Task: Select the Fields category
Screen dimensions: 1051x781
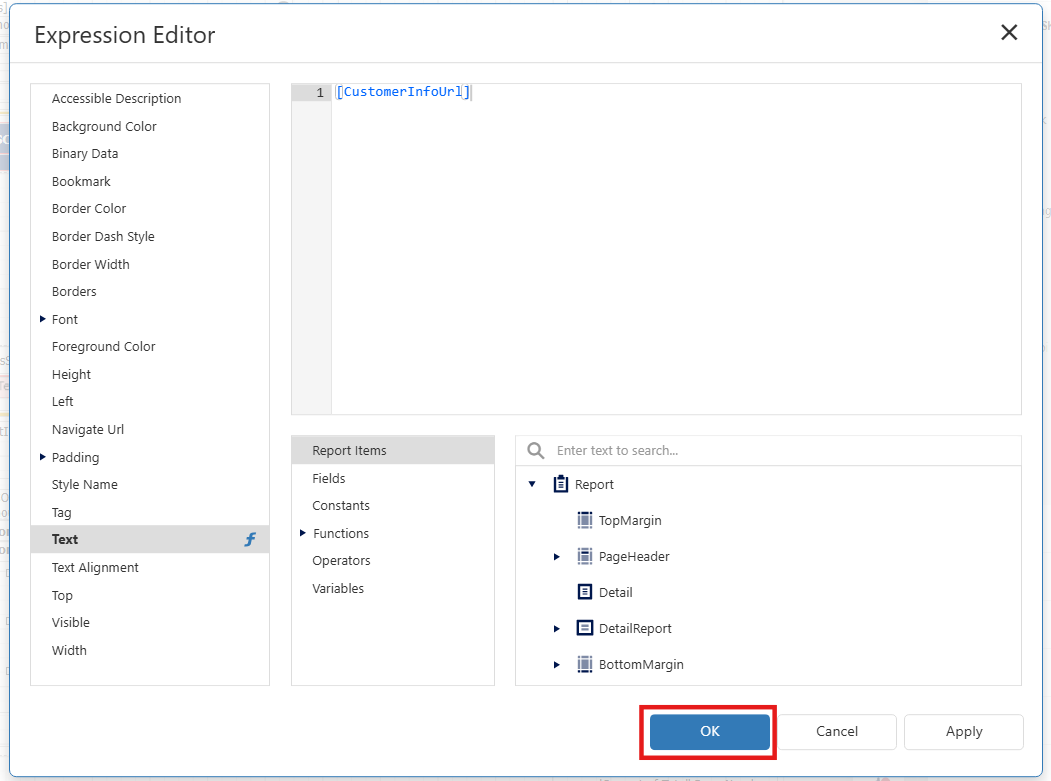Action: pos(329,478)
